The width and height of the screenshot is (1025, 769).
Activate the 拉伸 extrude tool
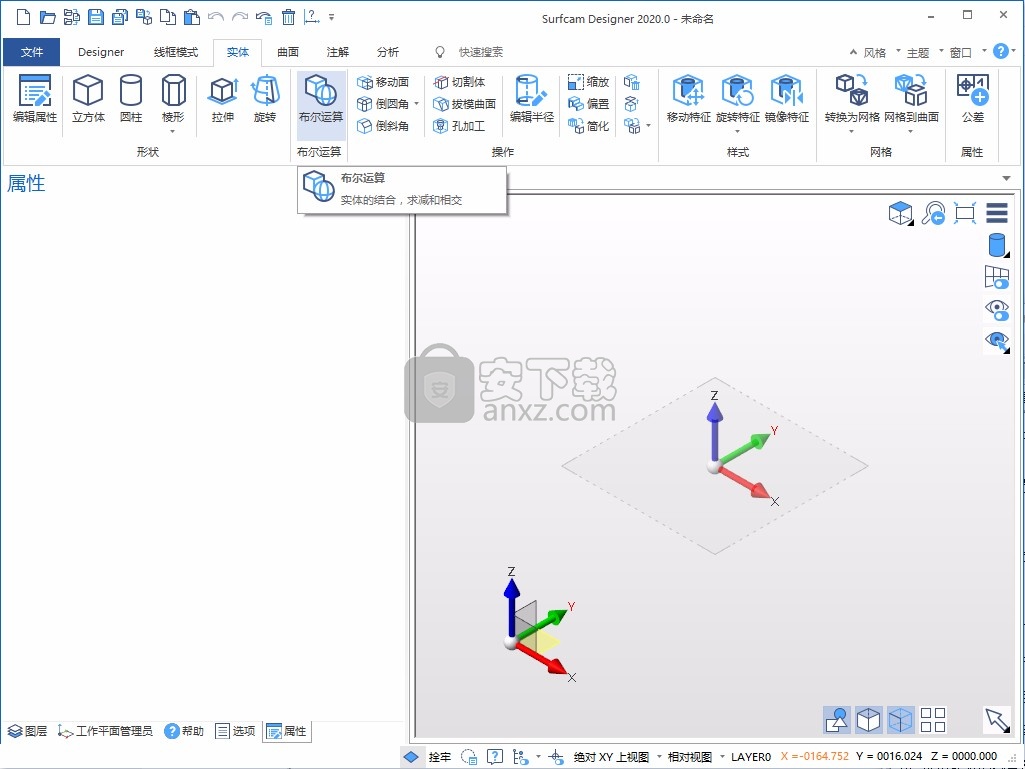(223, 99)
